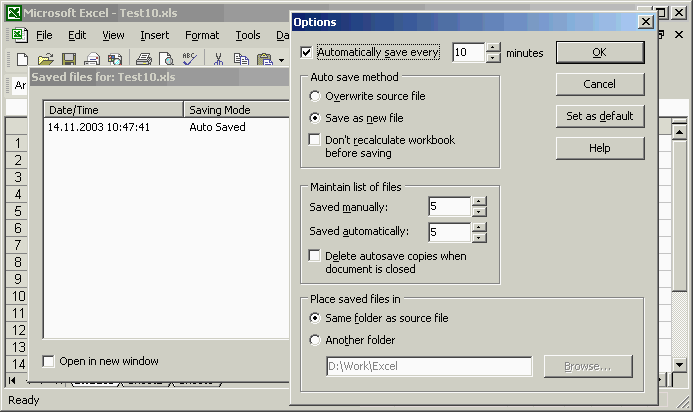Click the Print toolbar icon
Image resolution: width=693 pixels, height=412 pixels.
144,58
